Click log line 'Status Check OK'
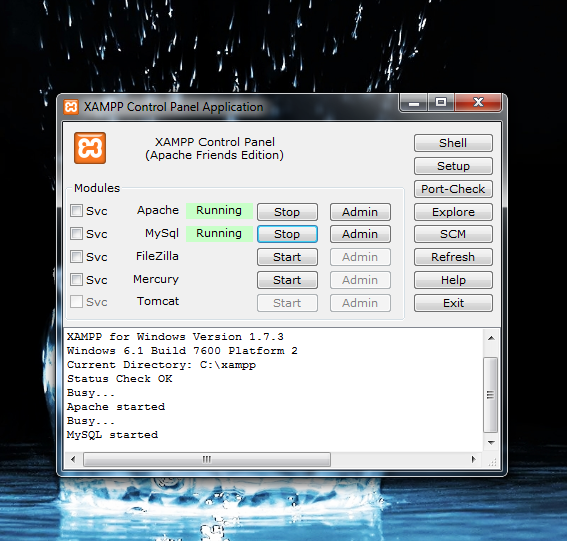This screenshot has height=541, width=567. point(120,379)
